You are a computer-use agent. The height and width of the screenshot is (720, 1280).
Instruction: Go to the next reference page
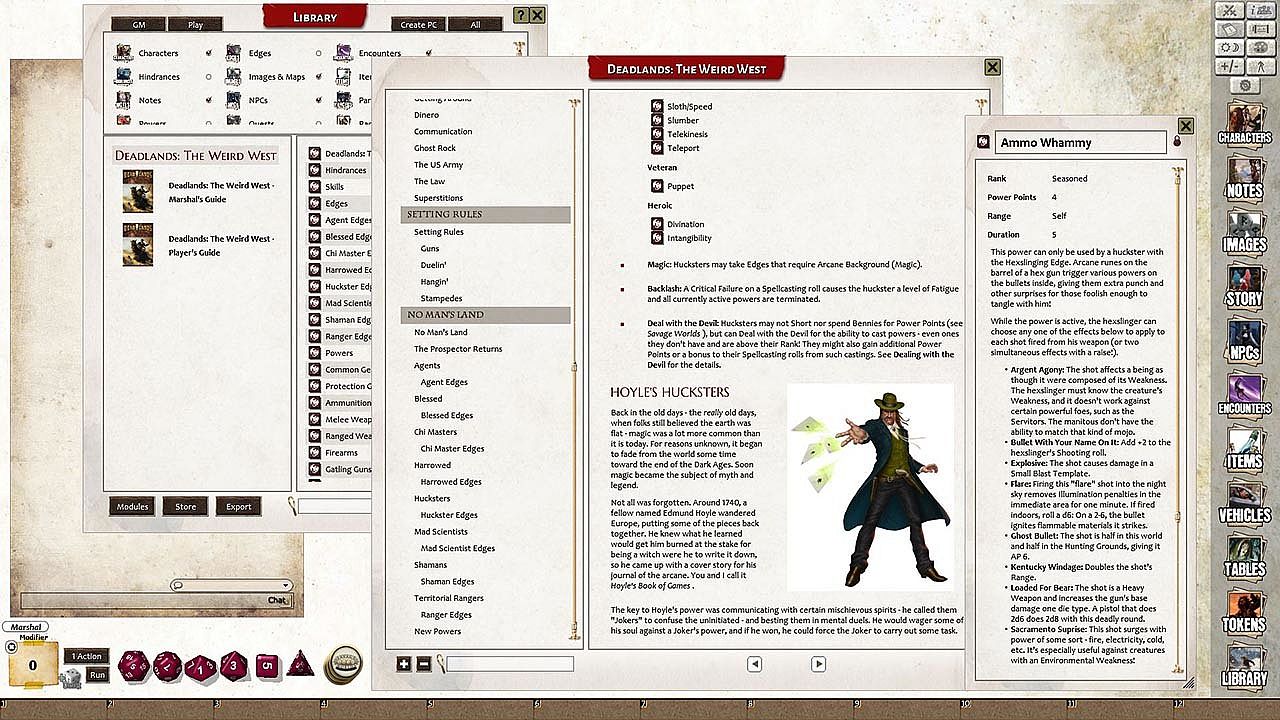(818, 663)
